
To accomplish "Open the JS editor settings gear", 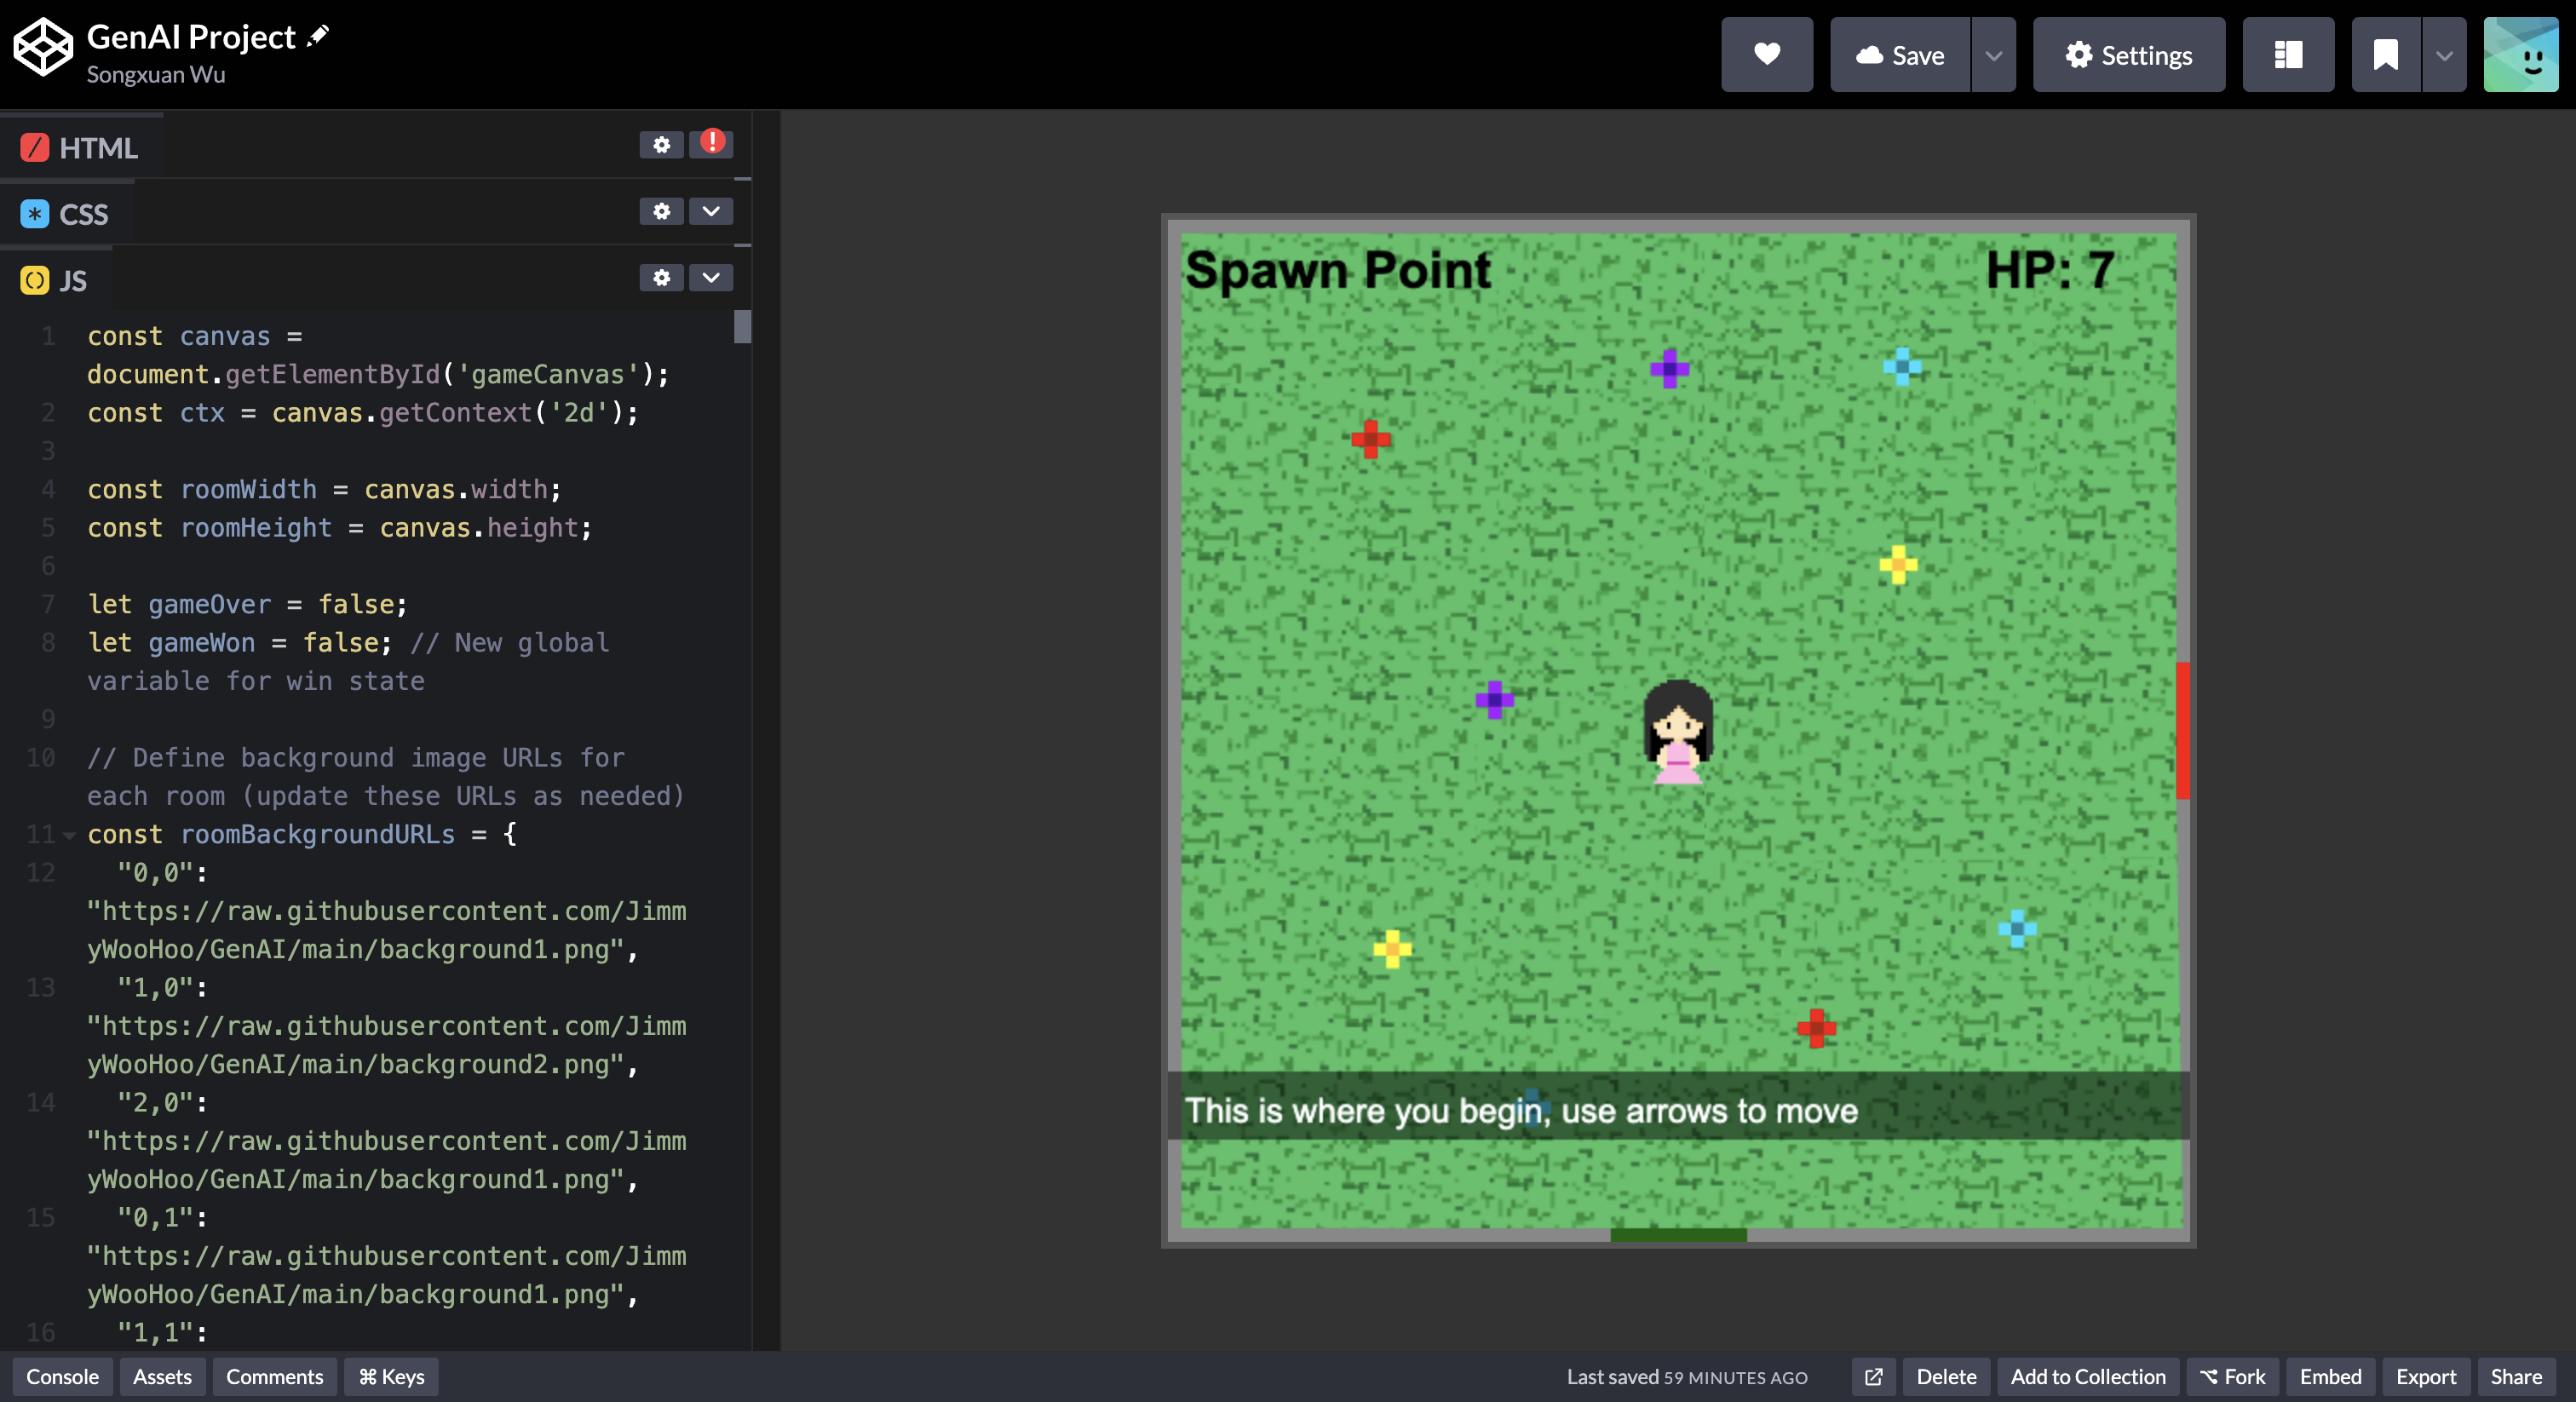I will click(661, 278).
